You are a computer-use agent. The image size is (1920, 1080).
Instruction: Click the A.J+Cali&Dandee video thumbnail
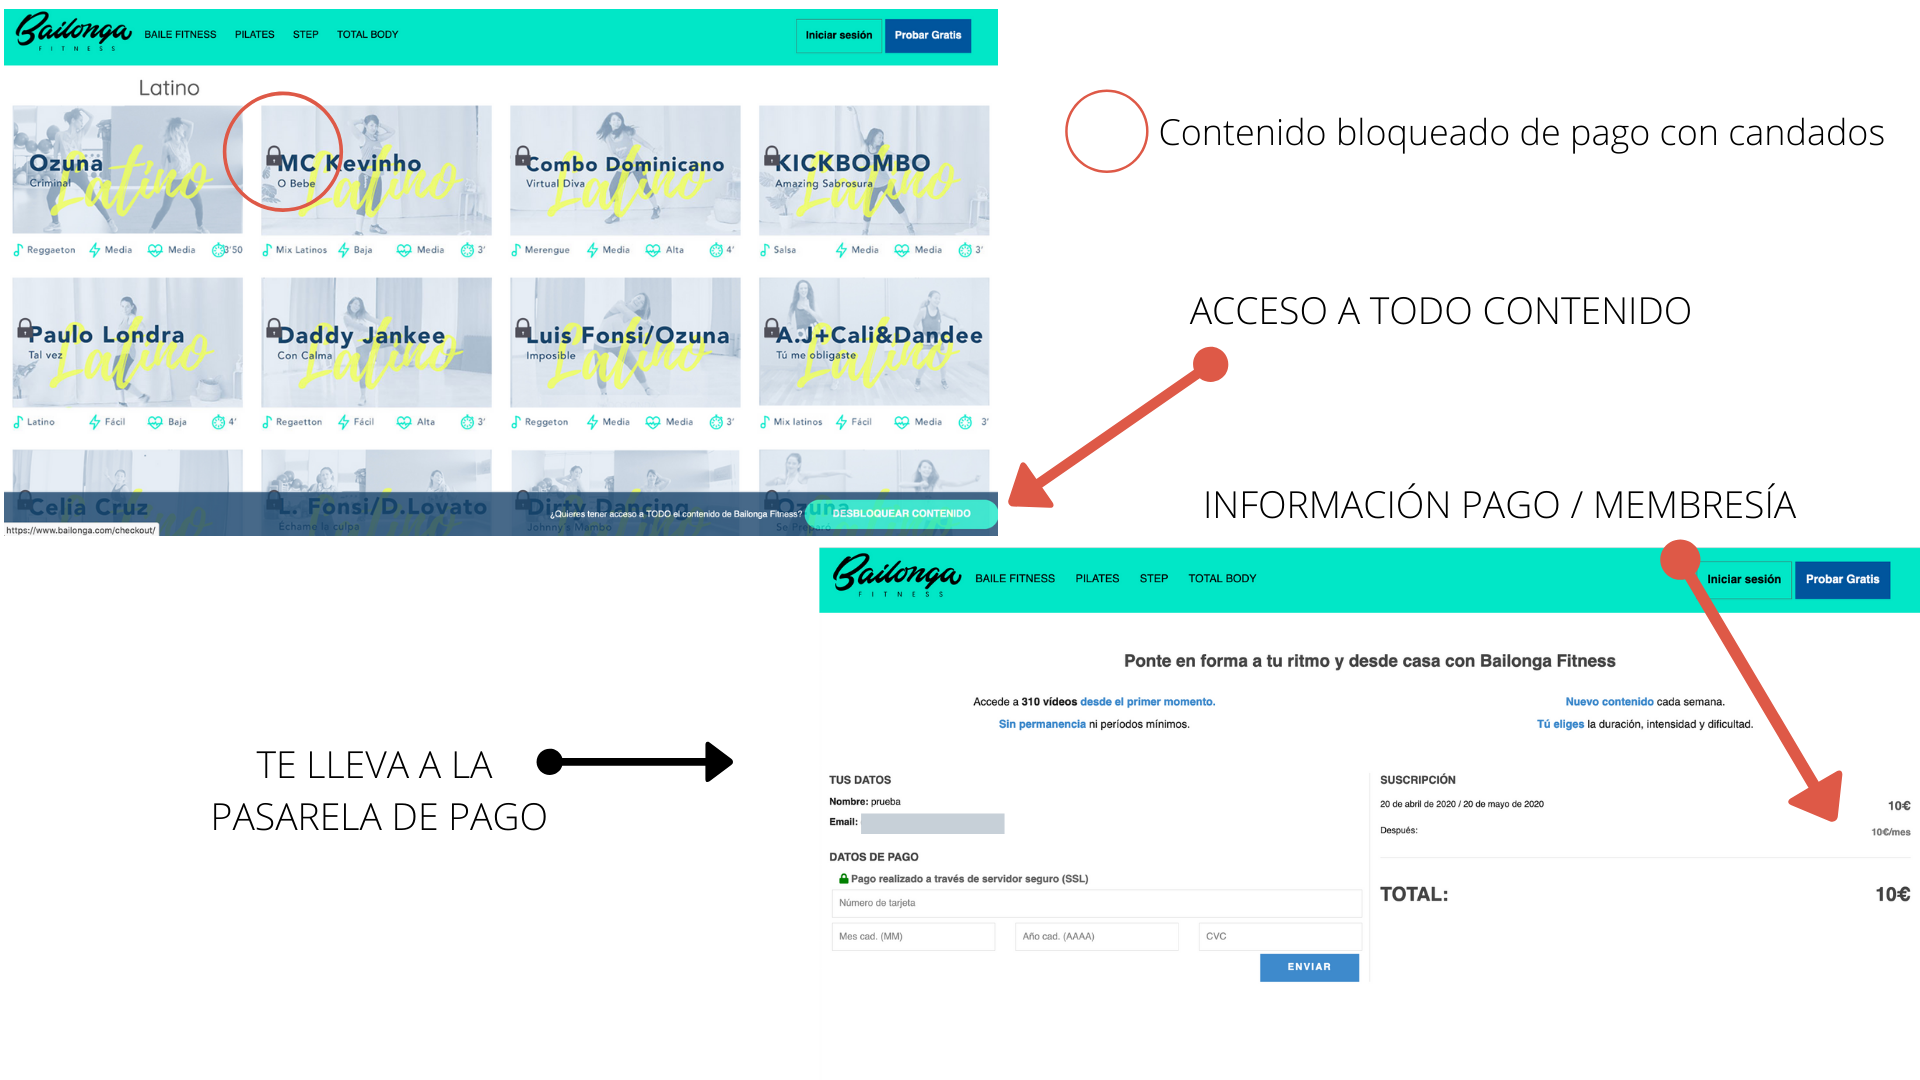(874, 342)
